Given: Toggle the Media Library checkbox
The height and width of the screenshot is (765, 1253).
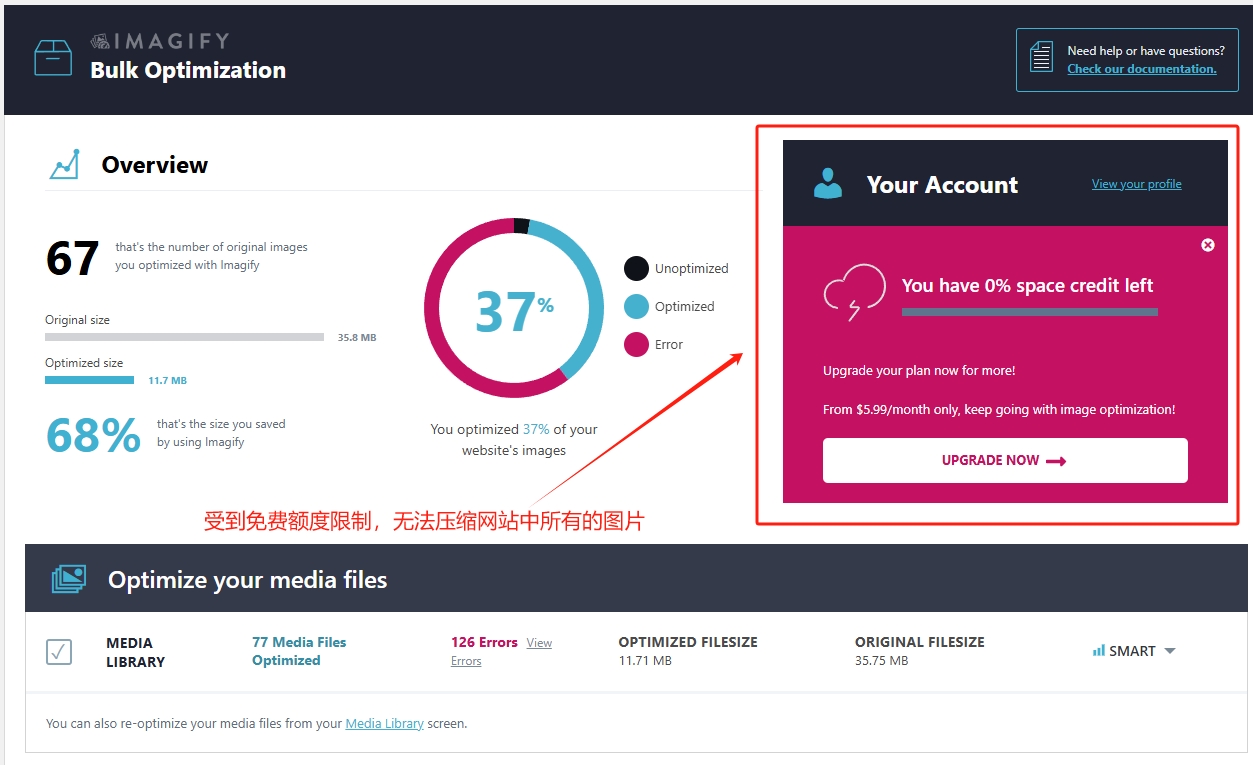Looking at the screenshot, I should 59,652.
